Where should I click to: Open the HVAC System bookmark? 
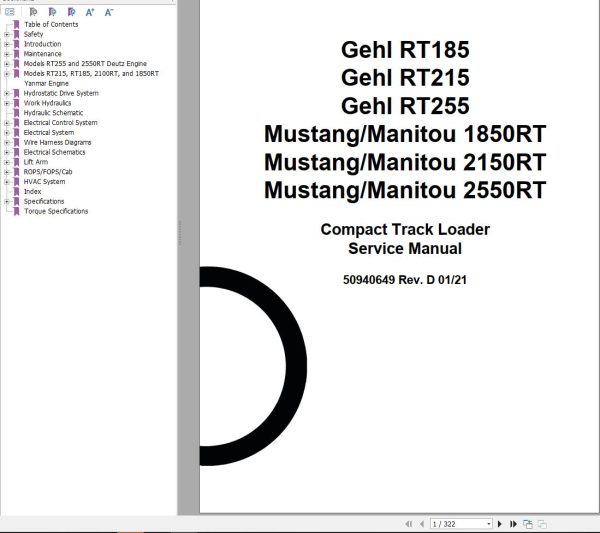44,181
